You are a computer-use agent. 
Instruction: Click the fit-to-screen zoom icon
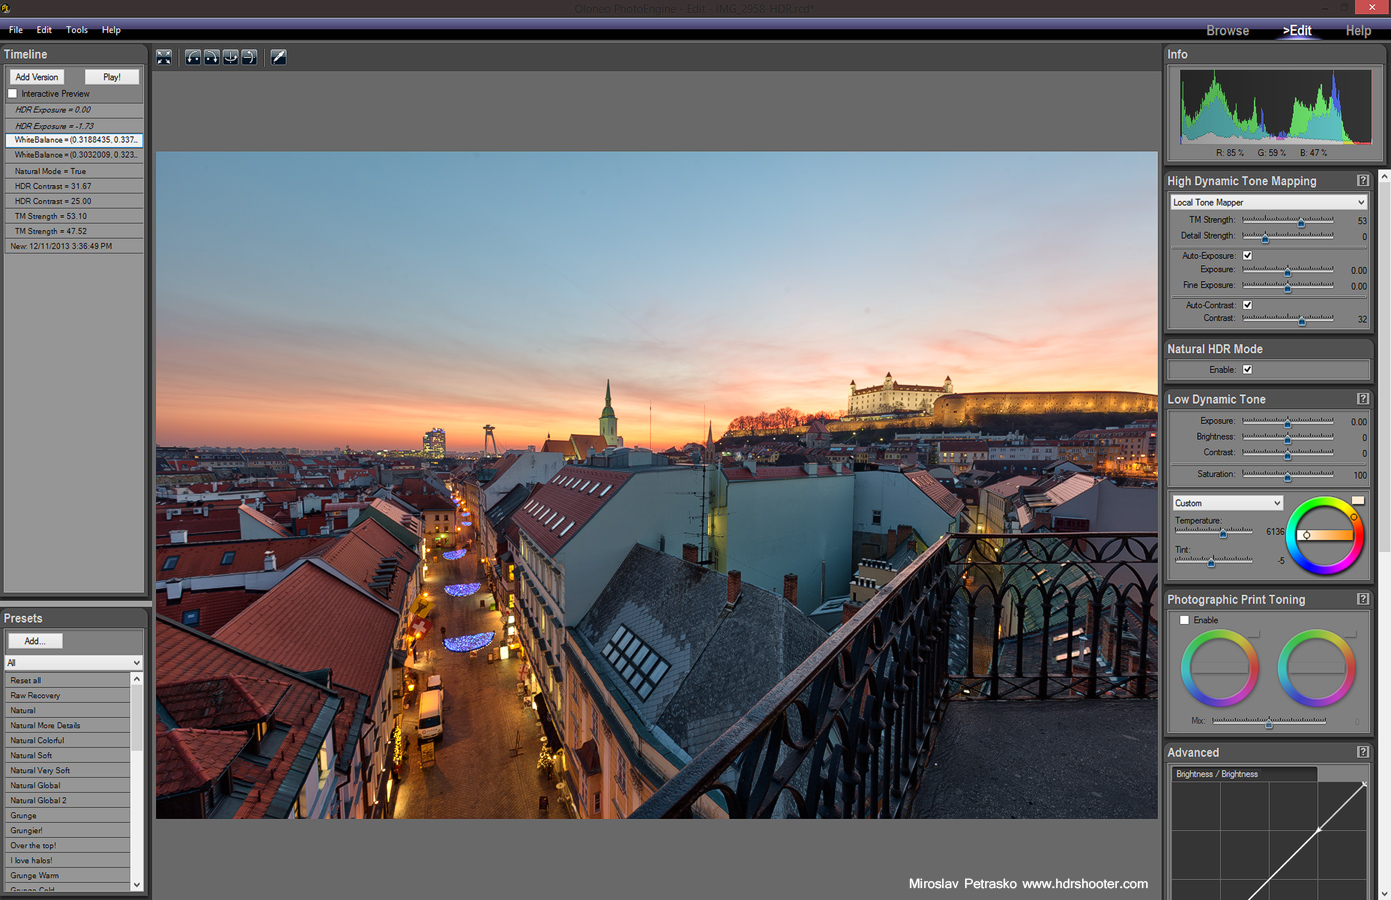[x=164, y=58]
